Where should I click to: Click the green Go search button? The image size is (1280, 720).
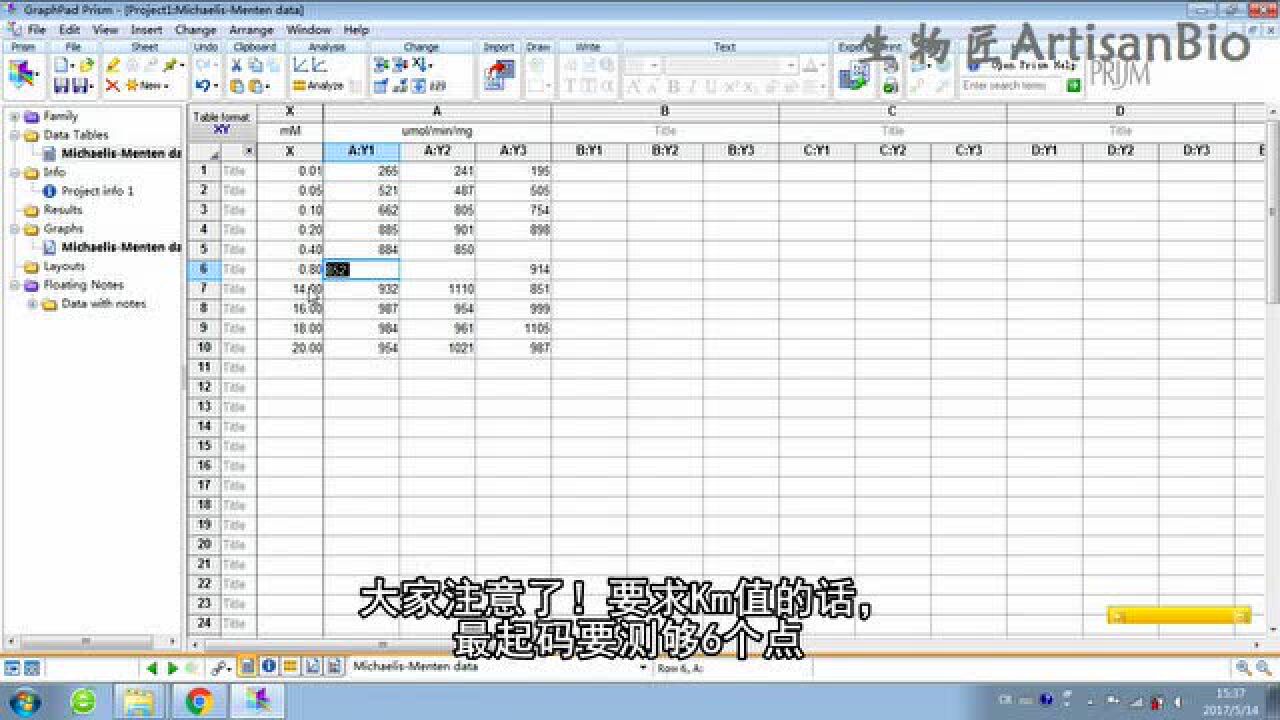tap(1073, 87)
